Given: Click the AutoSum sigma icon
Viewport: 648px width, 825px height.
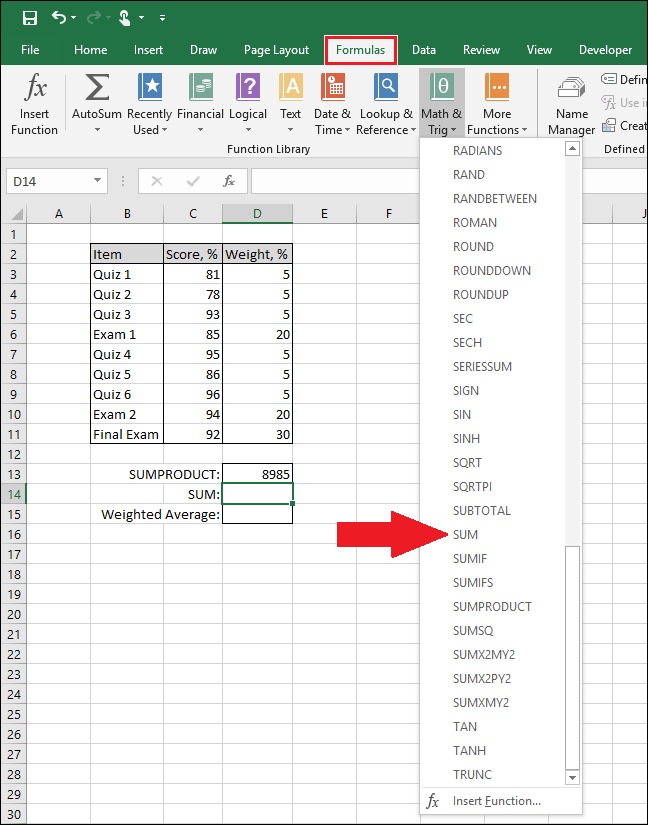Looking at the screenshot, I should (x=97, y=87).
